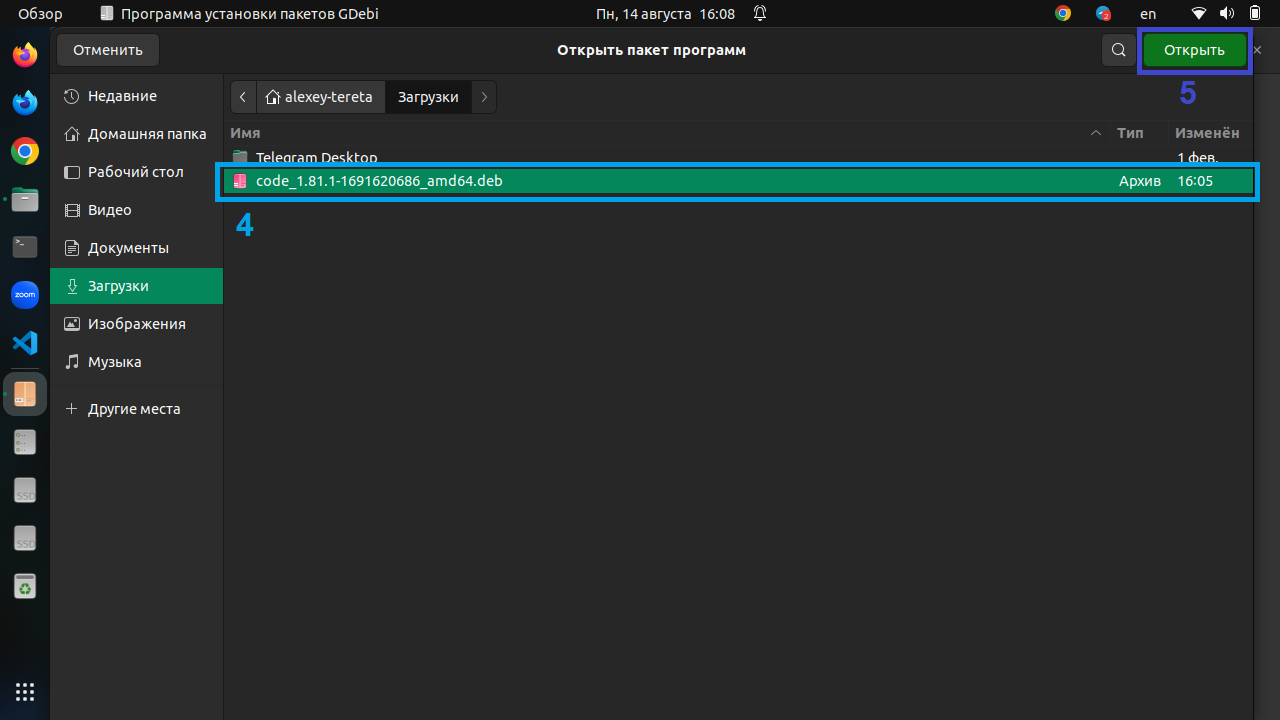
Task: Select Рабочий стол in sidebar
Action: [136, 172]
